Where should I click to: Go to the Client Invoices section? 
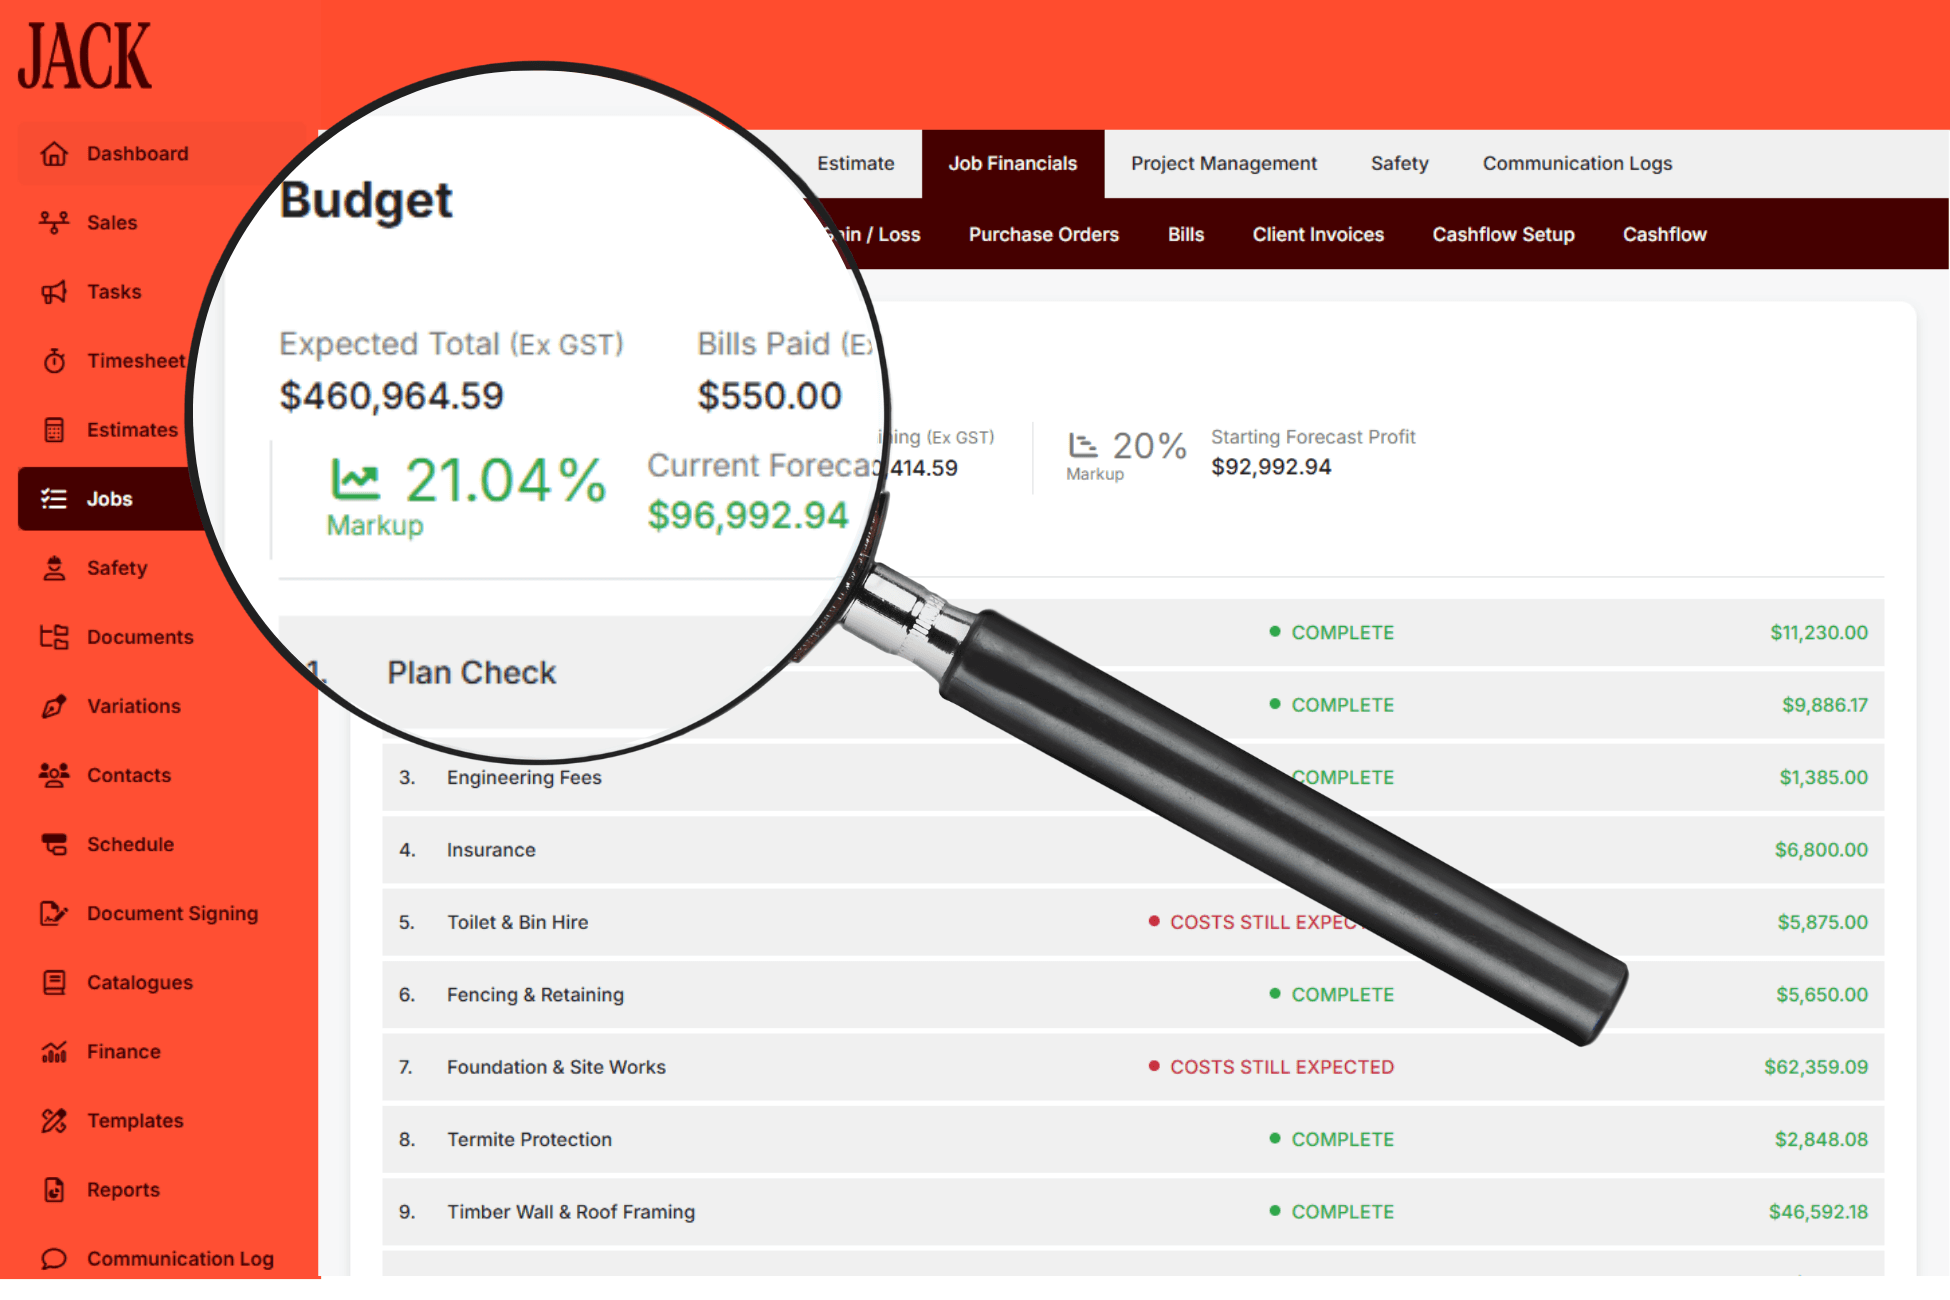[x=1318, y=234]
